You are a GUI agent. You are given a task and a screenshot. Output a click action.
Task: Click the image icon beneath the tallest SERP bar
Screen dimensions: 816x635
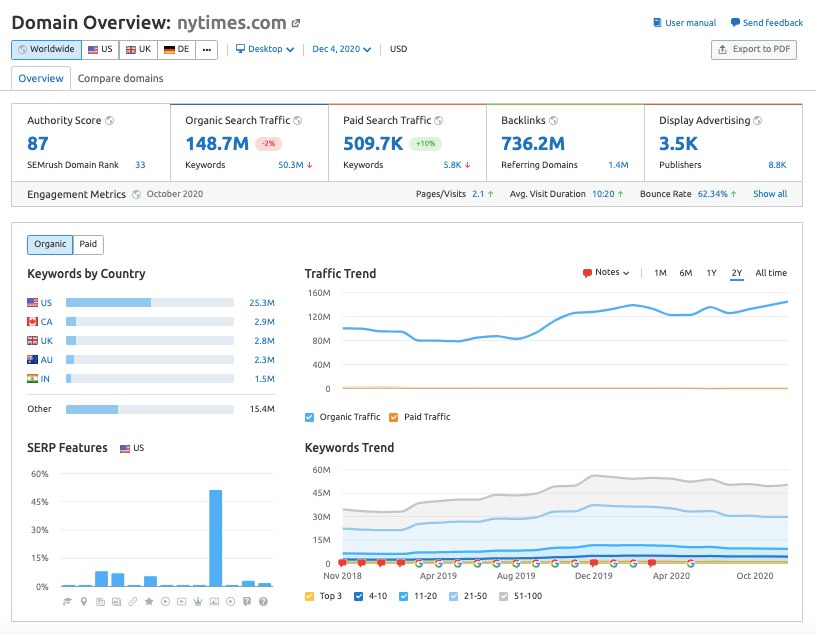214,602
